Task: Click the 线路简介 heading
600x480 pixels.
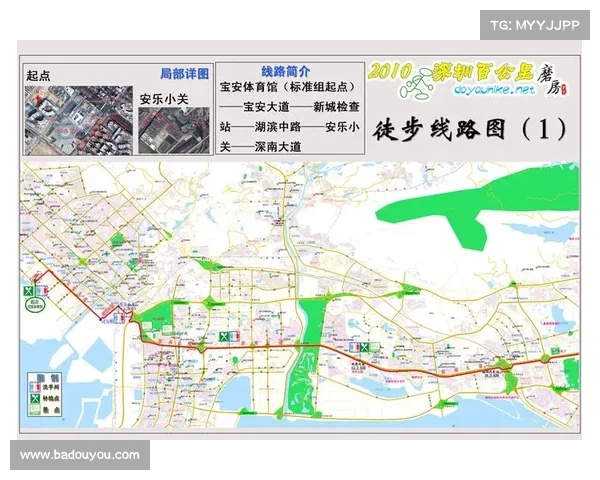Action: click(x=285, y=71)
